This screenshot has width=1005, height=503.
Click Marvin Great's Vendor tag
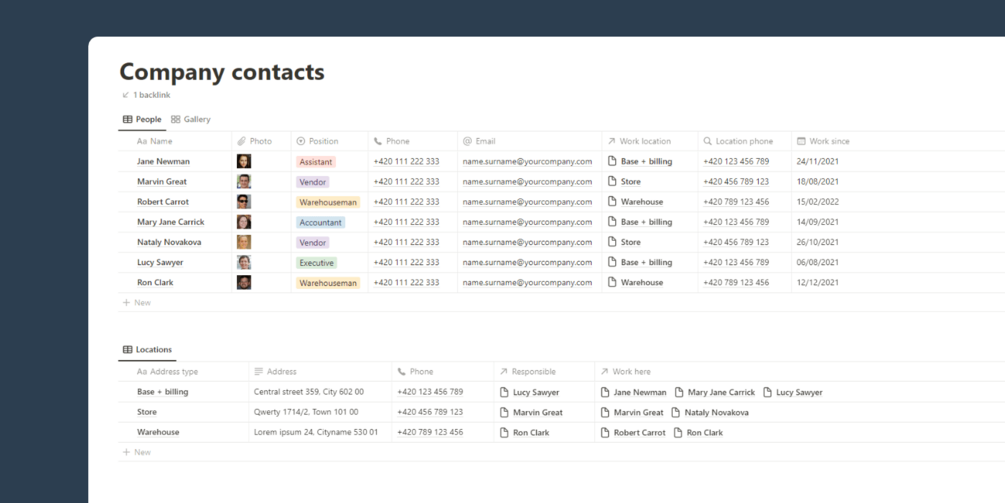click(313, 182)
